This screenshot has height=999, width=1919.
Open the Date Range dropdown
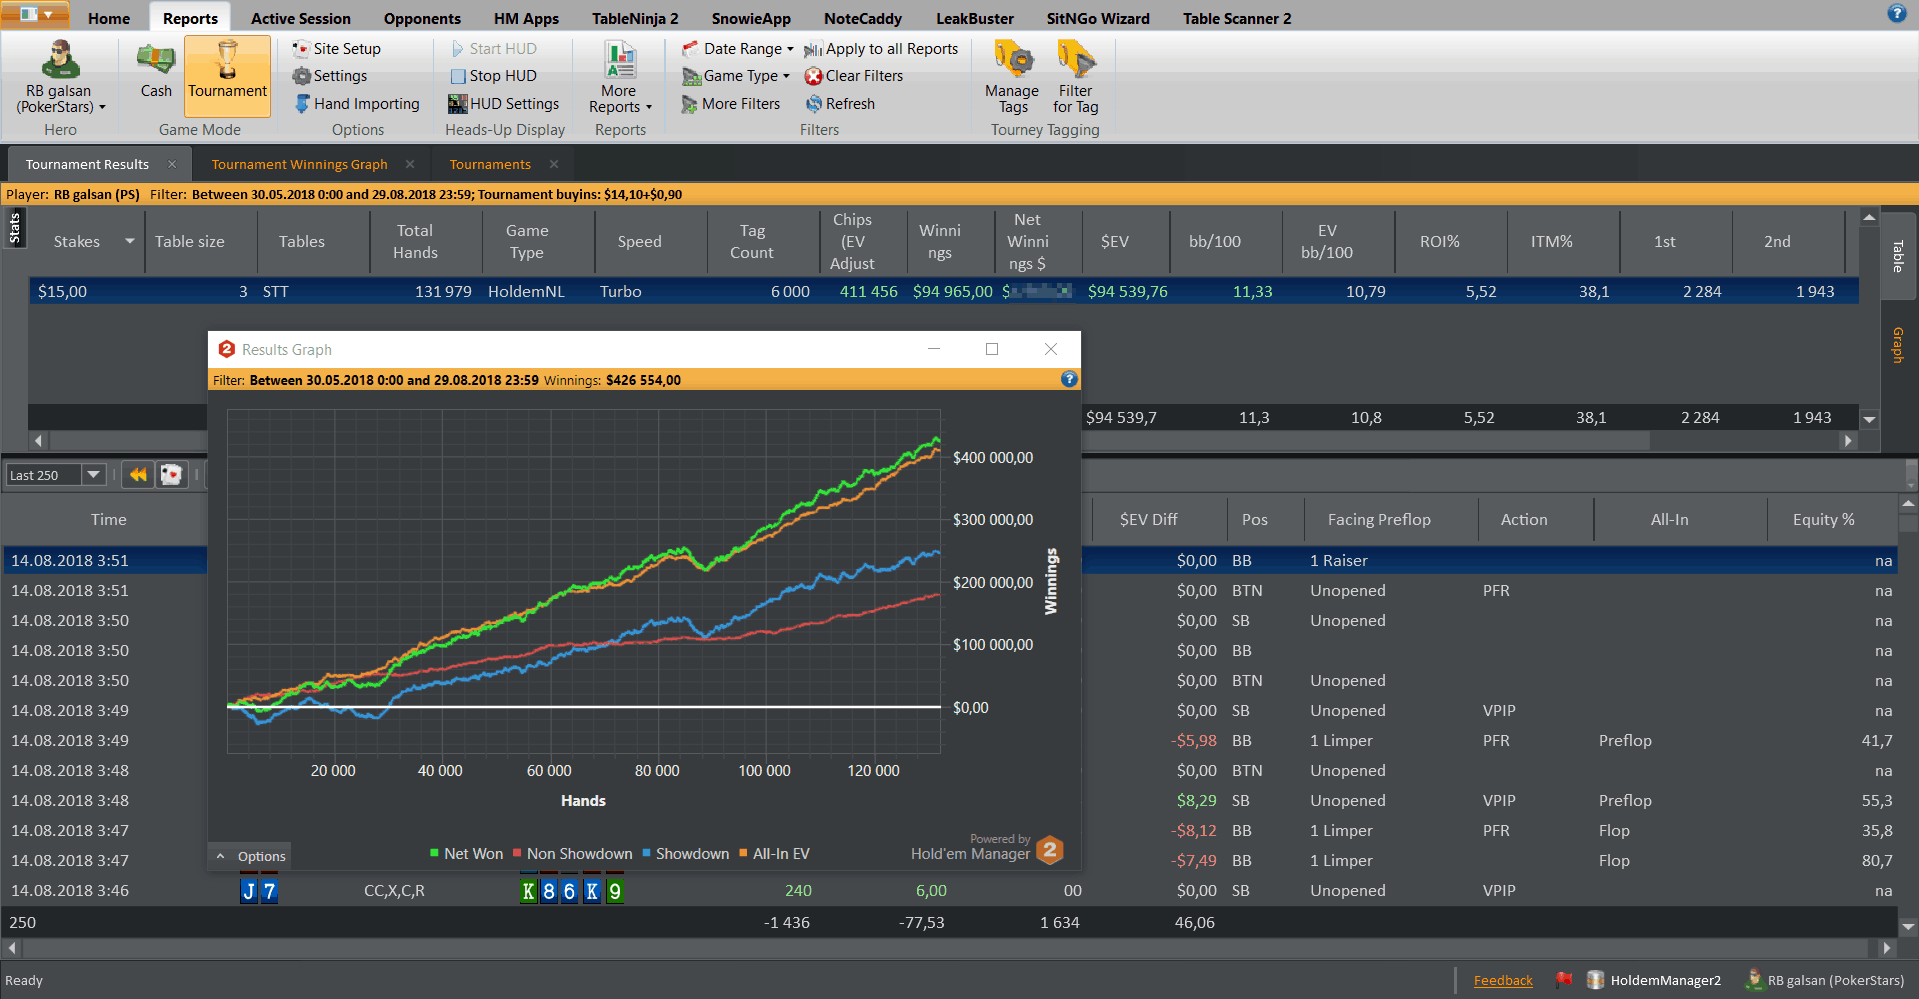click(738, 49)
